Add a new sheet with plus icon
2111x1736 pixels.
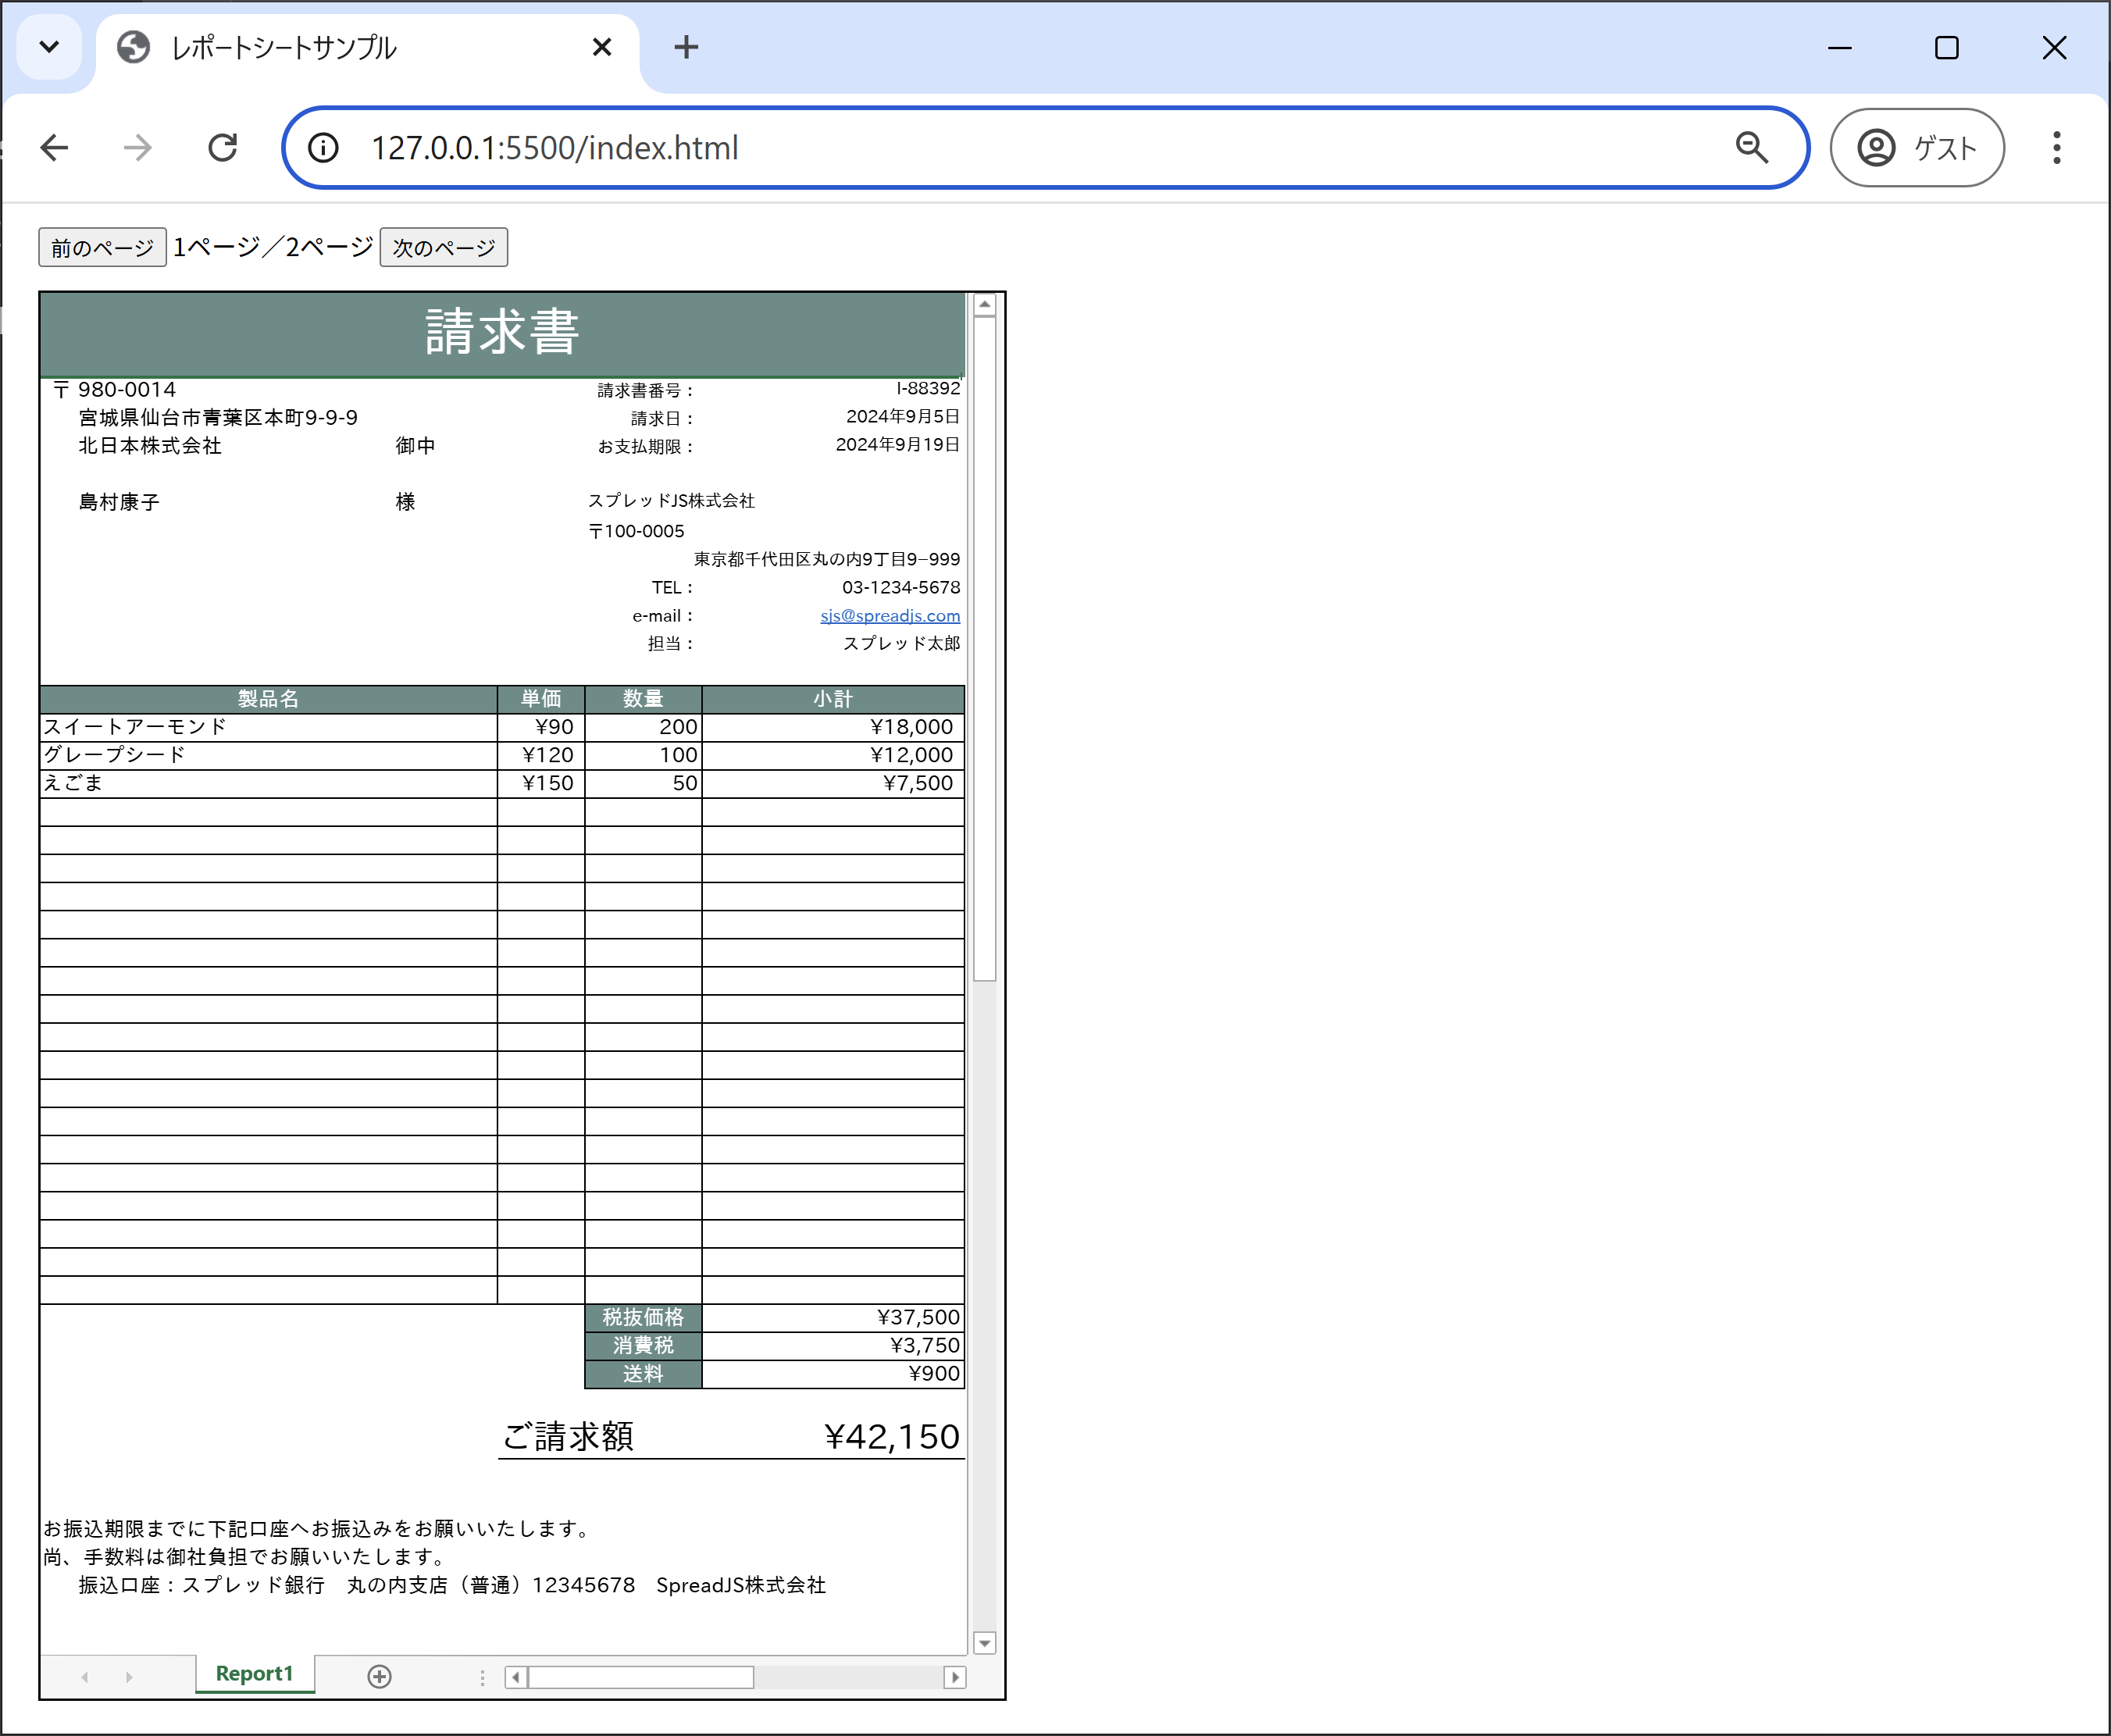click(x=379, y=1676)
